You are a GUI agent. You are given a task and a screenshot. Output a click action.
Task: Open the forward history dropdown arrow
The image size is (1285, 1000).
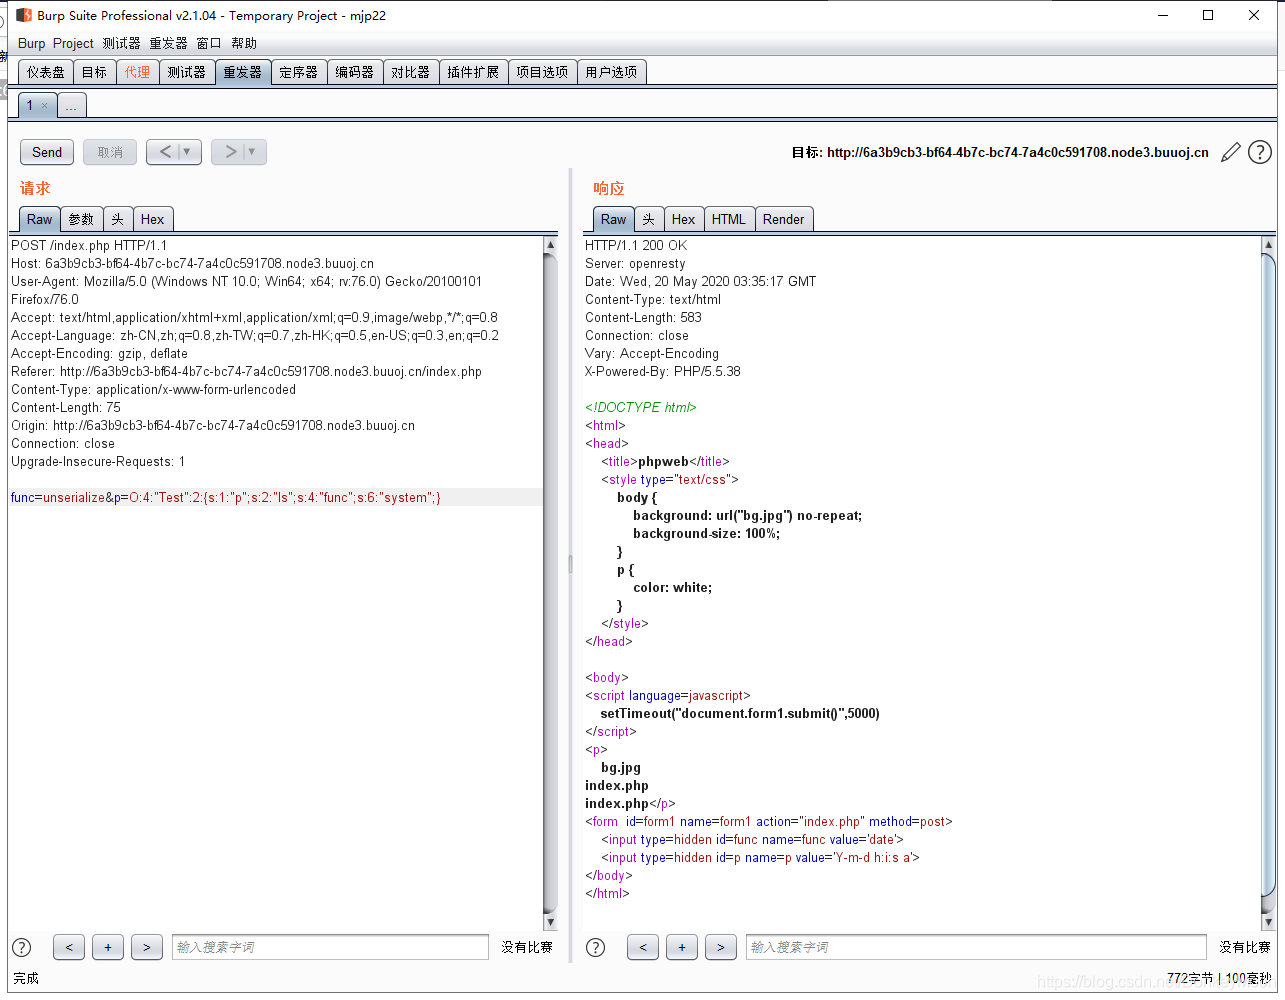click(252, 152)
